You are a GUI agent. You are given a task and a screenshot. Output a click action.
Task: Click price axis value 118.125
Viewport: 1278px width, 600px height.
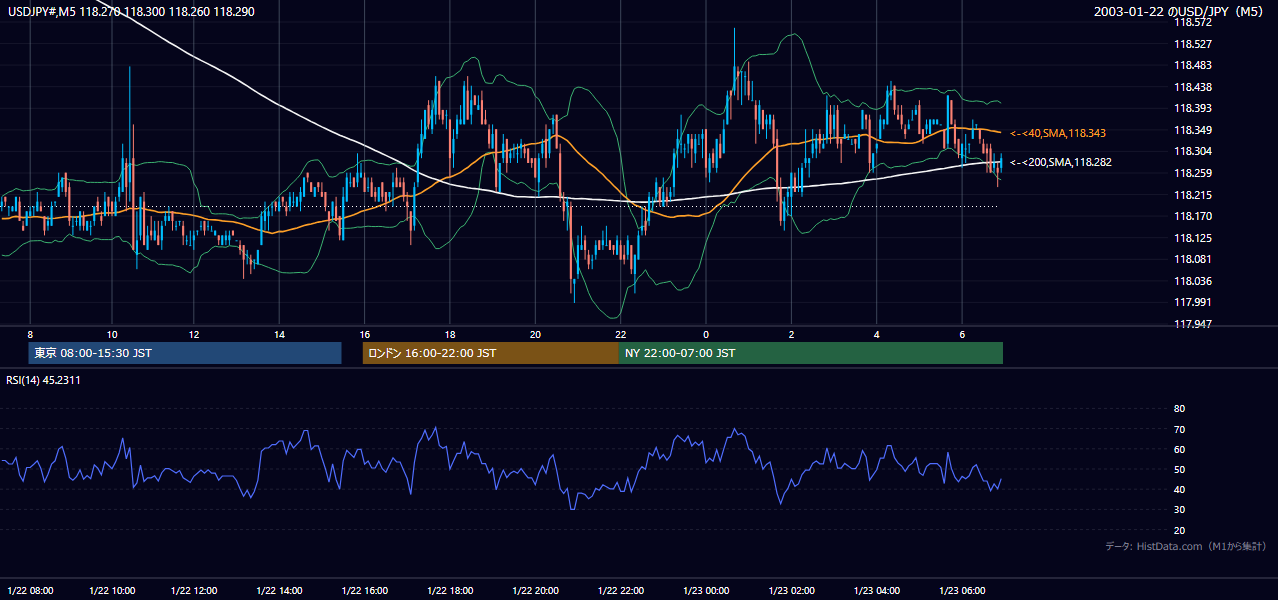(x=1192, y=238)
